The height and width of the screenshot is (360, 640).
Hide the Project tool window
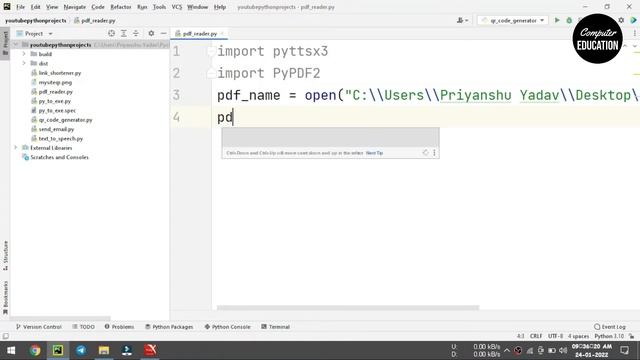coord(163,33)
